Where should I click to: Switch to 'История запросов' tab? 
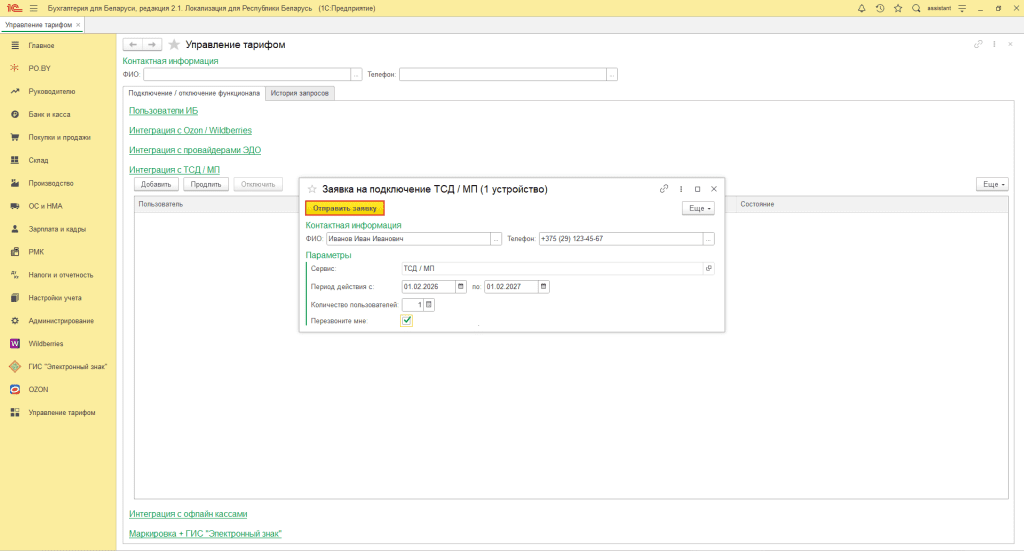(301, 93)
